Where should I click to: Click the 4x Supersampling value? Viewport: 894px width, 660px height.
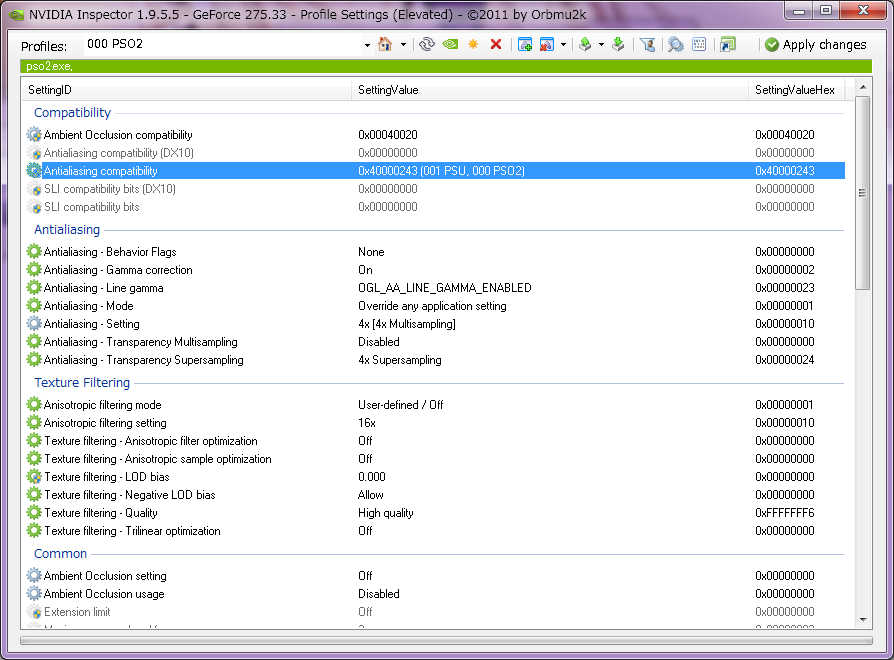pos(400,360)
